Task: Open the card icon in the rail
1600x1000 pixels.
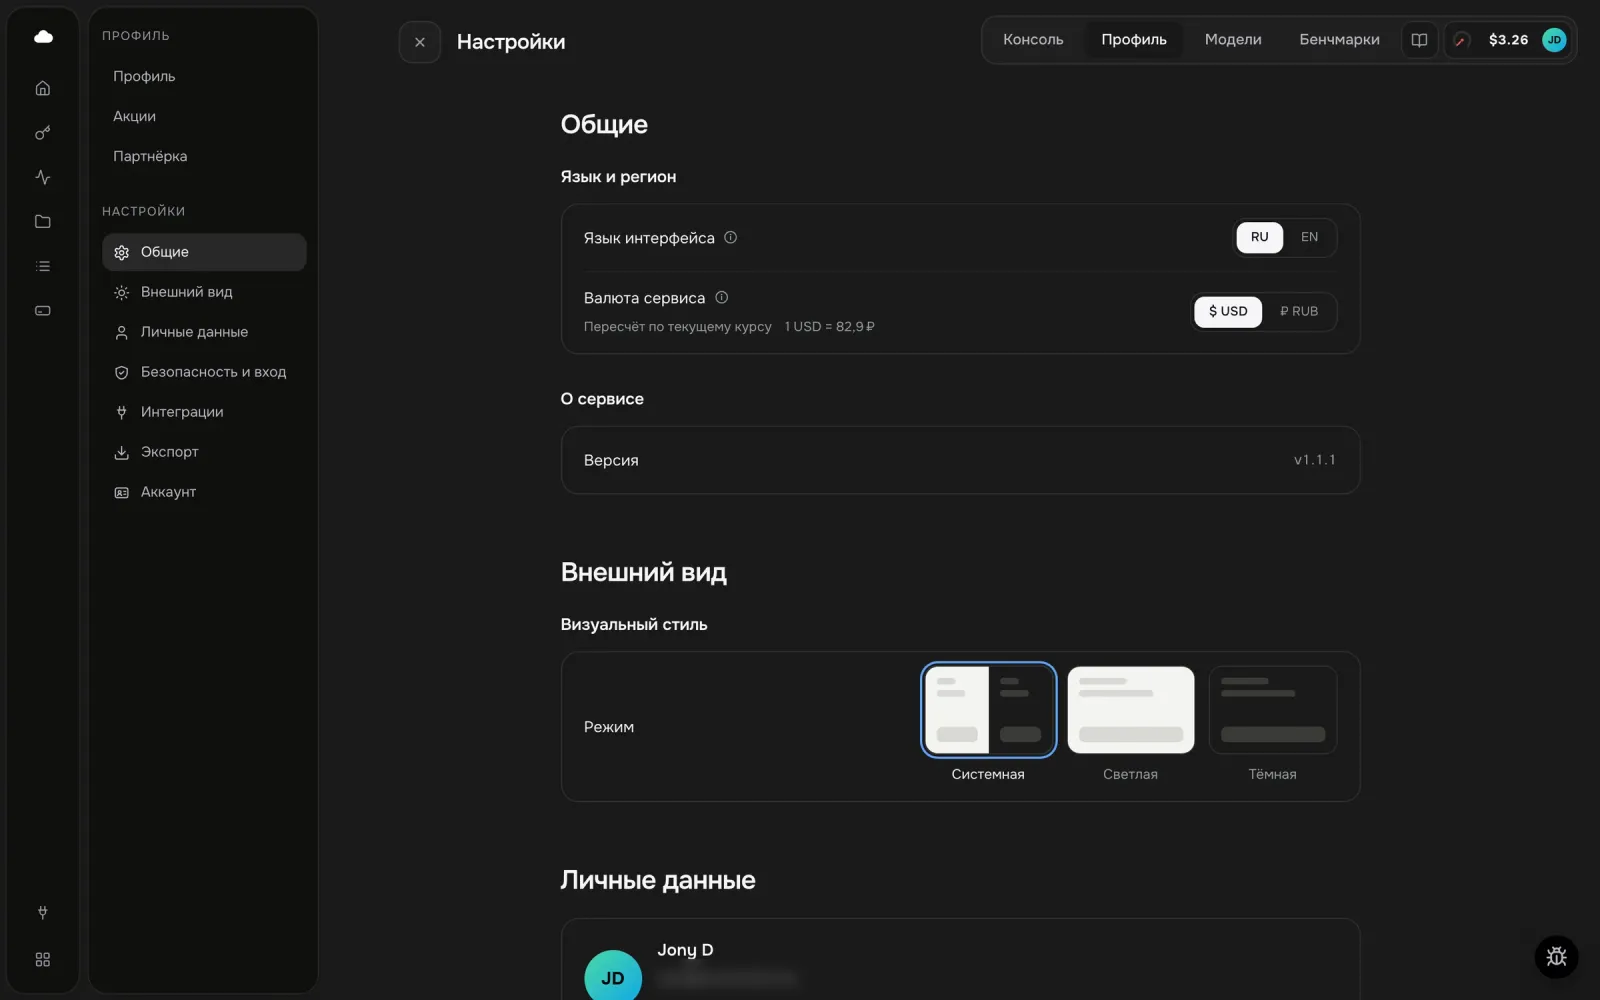Action: coord(43,311)
